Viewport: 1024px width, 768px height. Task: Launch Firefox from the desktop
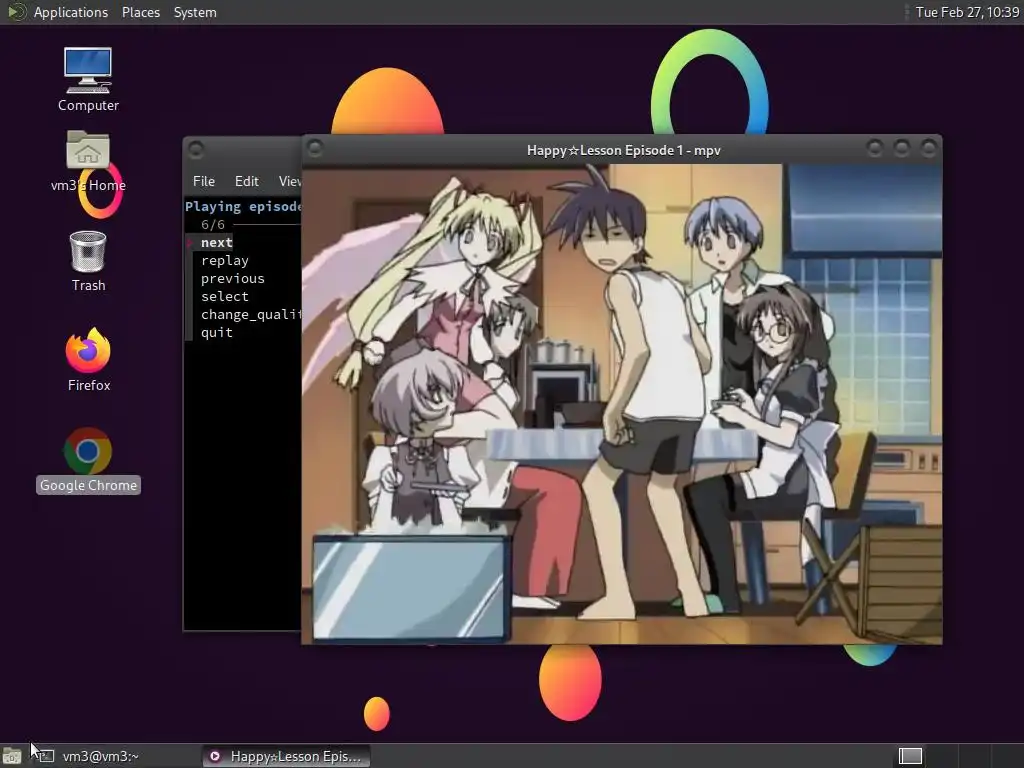pos(88,360)
